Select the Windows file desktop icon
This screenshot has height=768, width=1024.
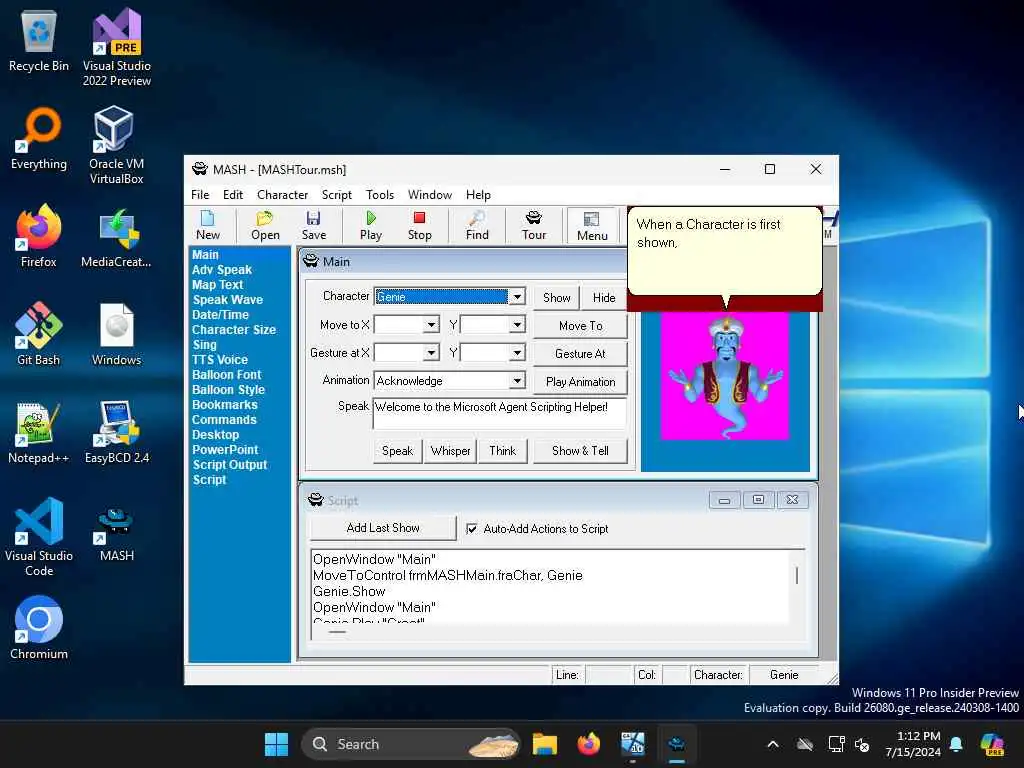pyautogui.click(x=116, y=334)
